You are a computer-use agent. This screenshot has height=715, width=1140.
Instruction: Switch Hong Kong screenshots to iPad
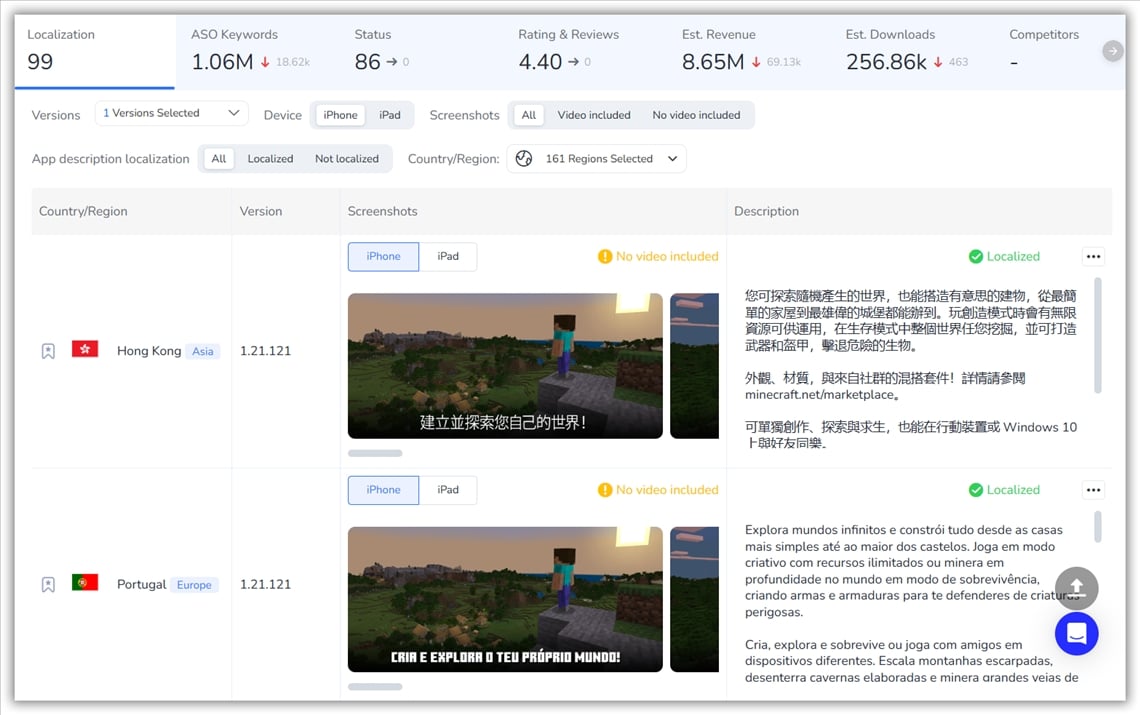point(447,257)
